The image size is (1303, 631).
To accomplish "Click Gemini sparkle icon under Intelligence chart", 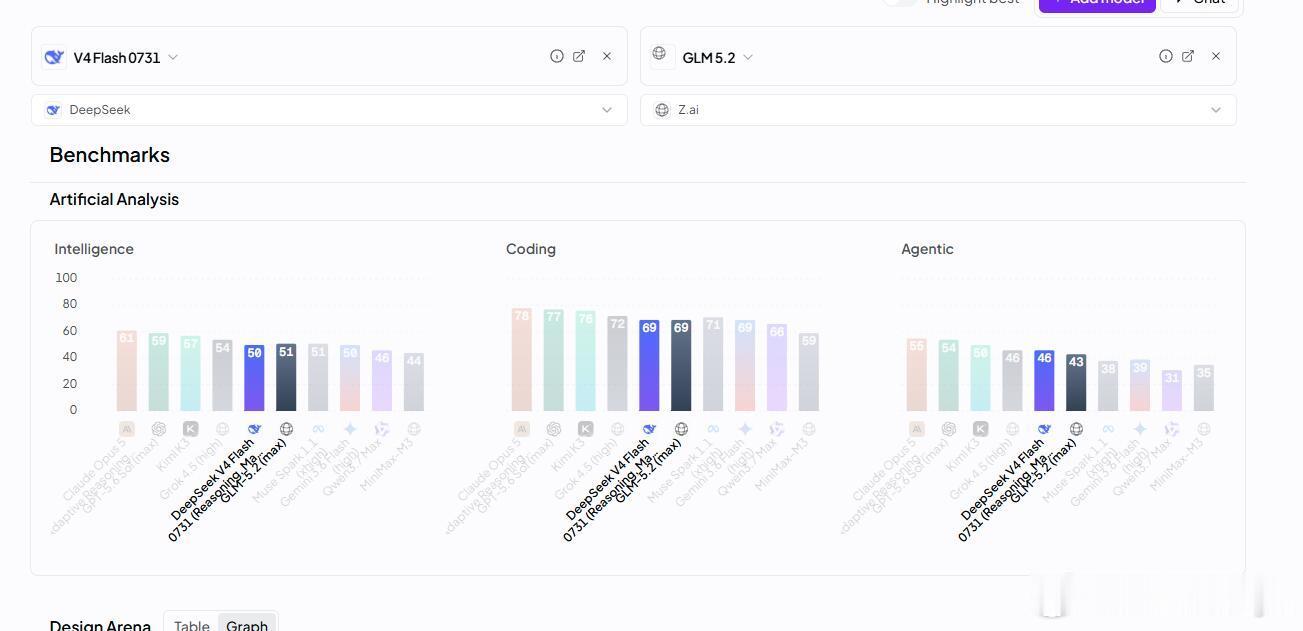I will click(x=350, y=429).
